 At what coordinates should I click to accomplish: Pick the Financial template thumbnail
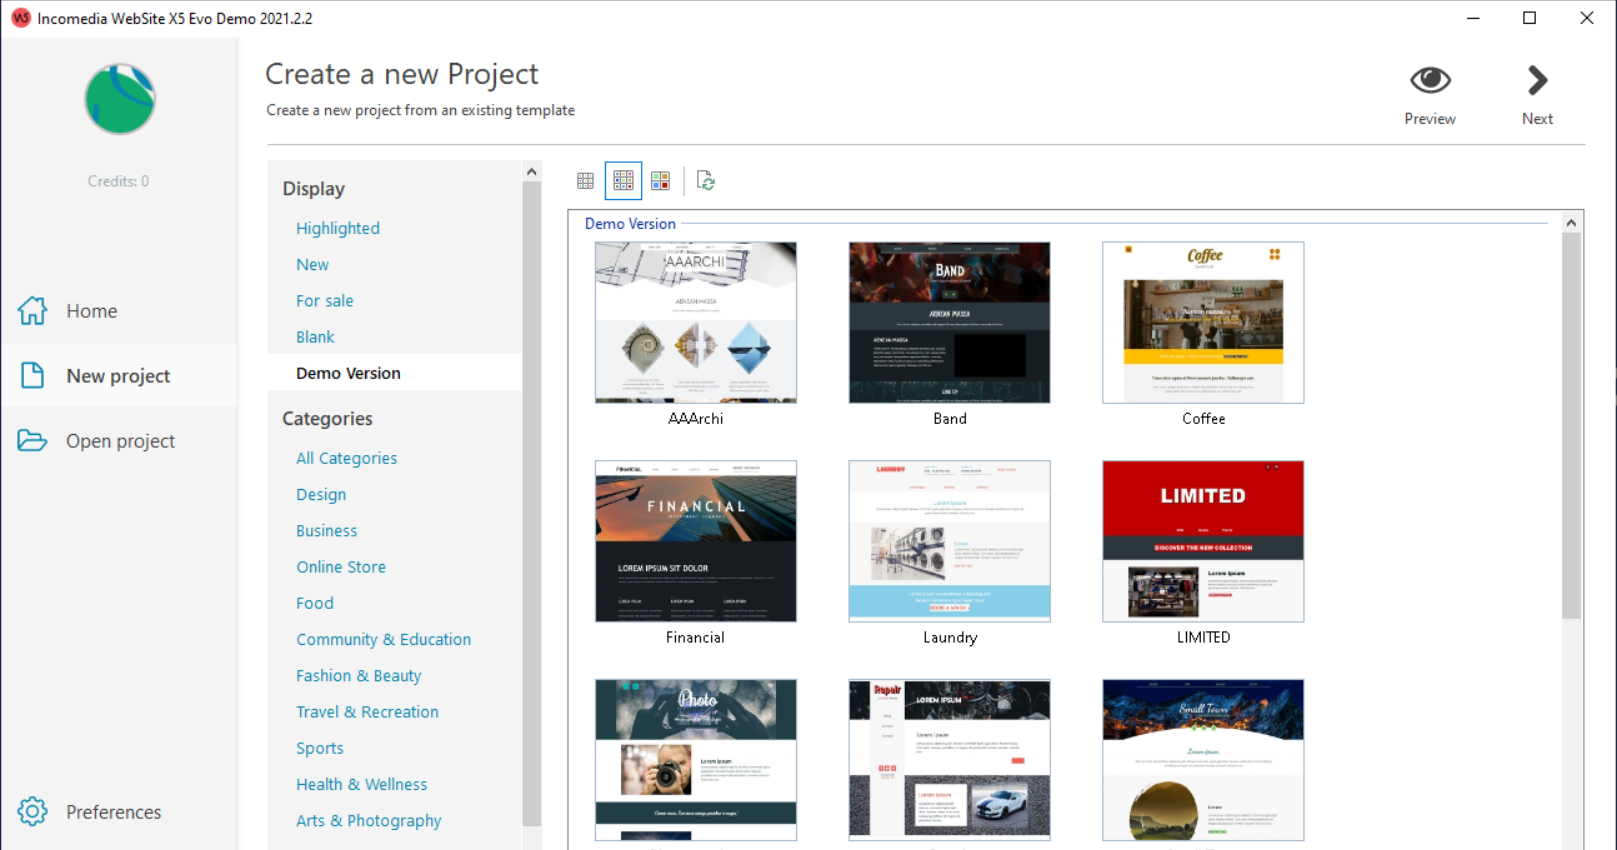tap(696, 541)
